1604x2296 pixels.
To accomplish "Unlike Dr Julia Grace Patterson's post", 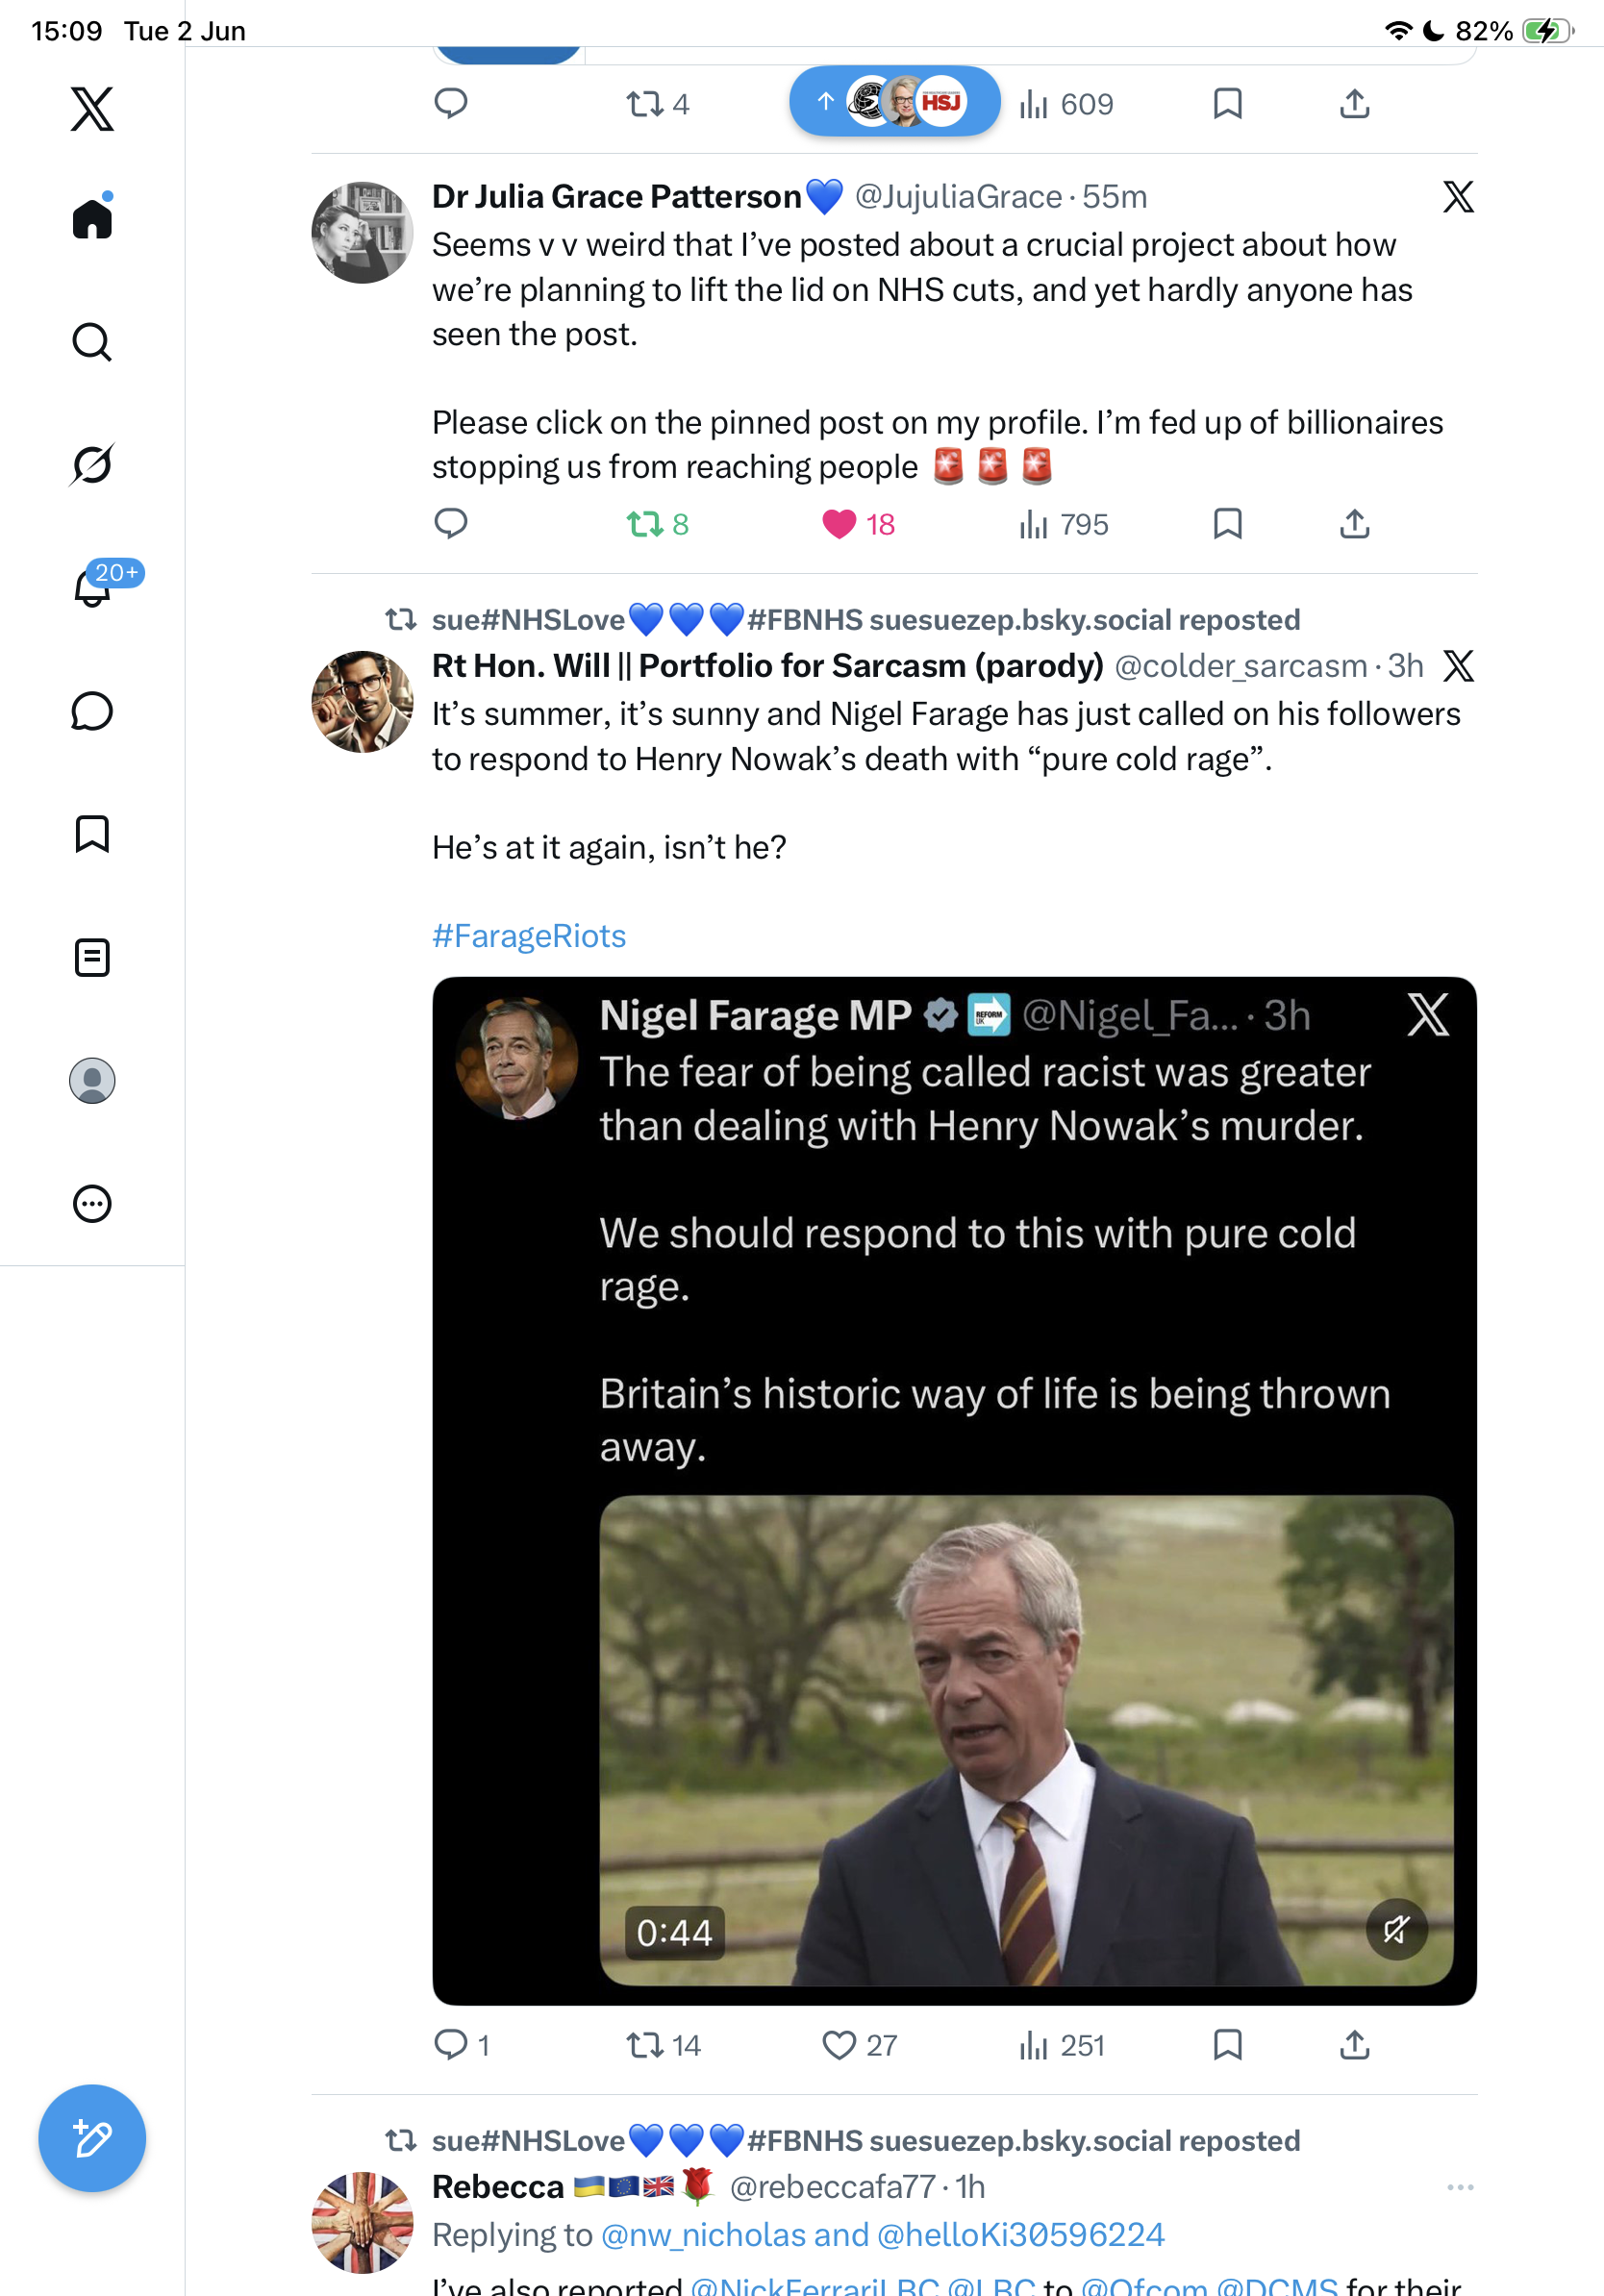I will (x=858, y=524).
